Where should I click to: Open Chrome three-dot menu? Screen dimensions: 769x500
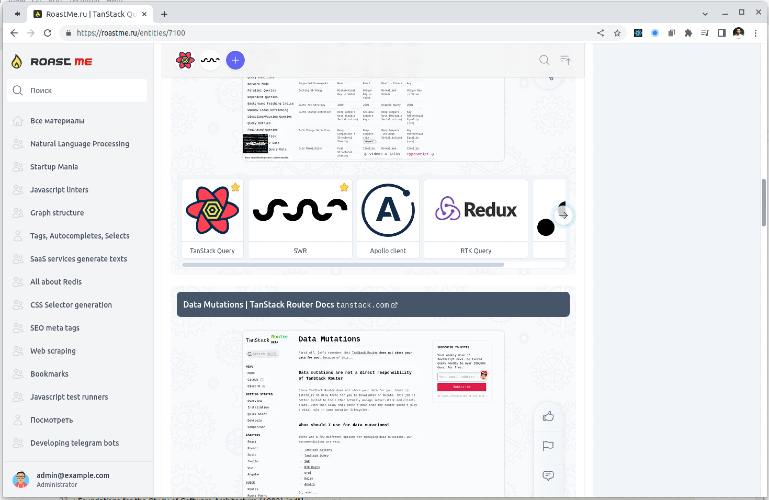pos(755,33)
